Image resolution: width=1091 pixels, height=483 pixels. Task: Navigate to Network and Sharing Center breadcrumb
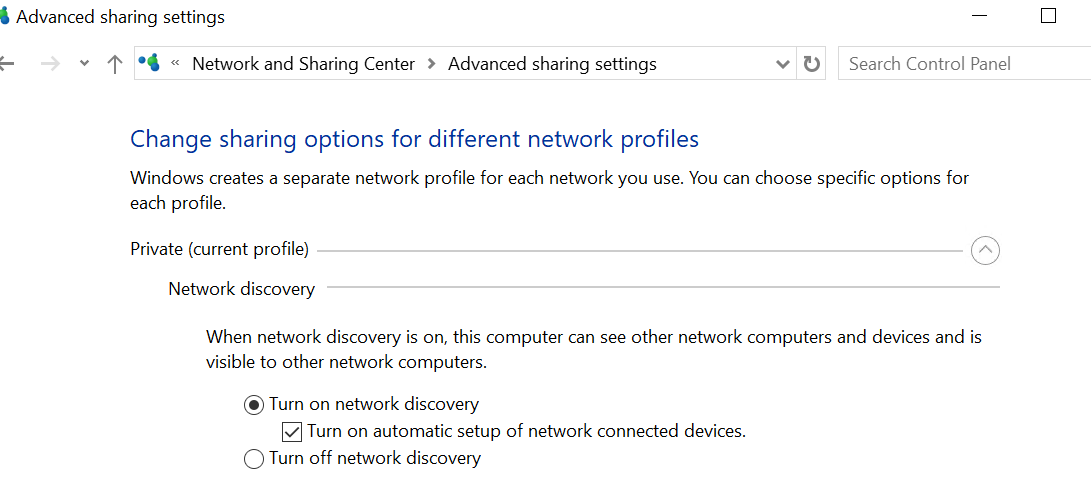click(x=303, y=64)
